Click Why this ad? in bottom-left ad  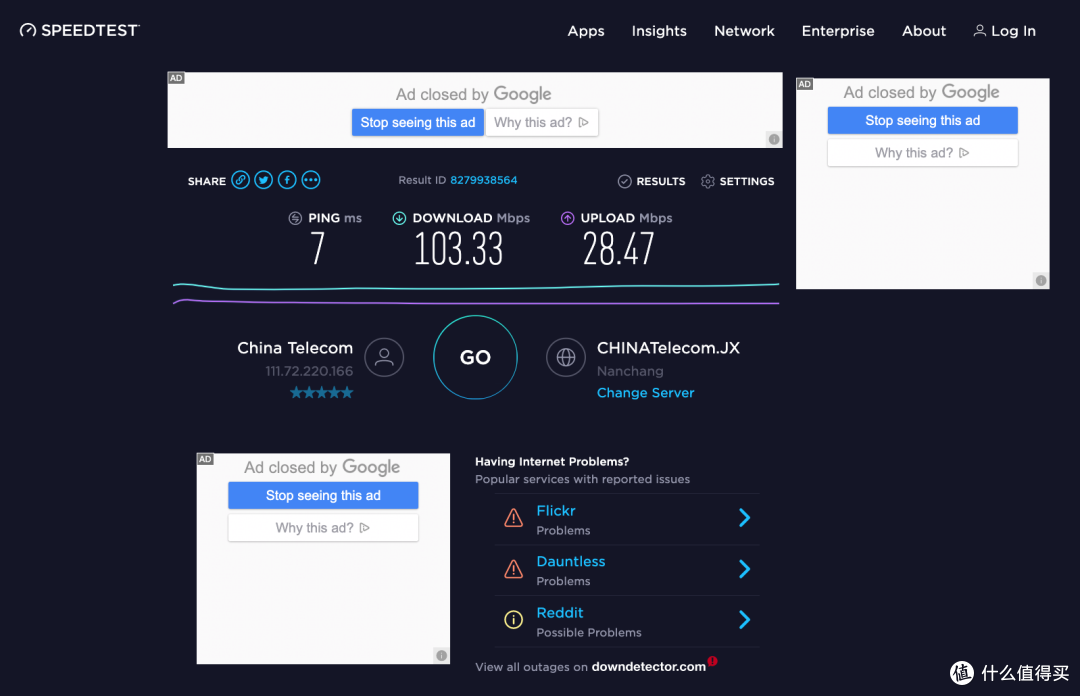click(x=323, y=528)
